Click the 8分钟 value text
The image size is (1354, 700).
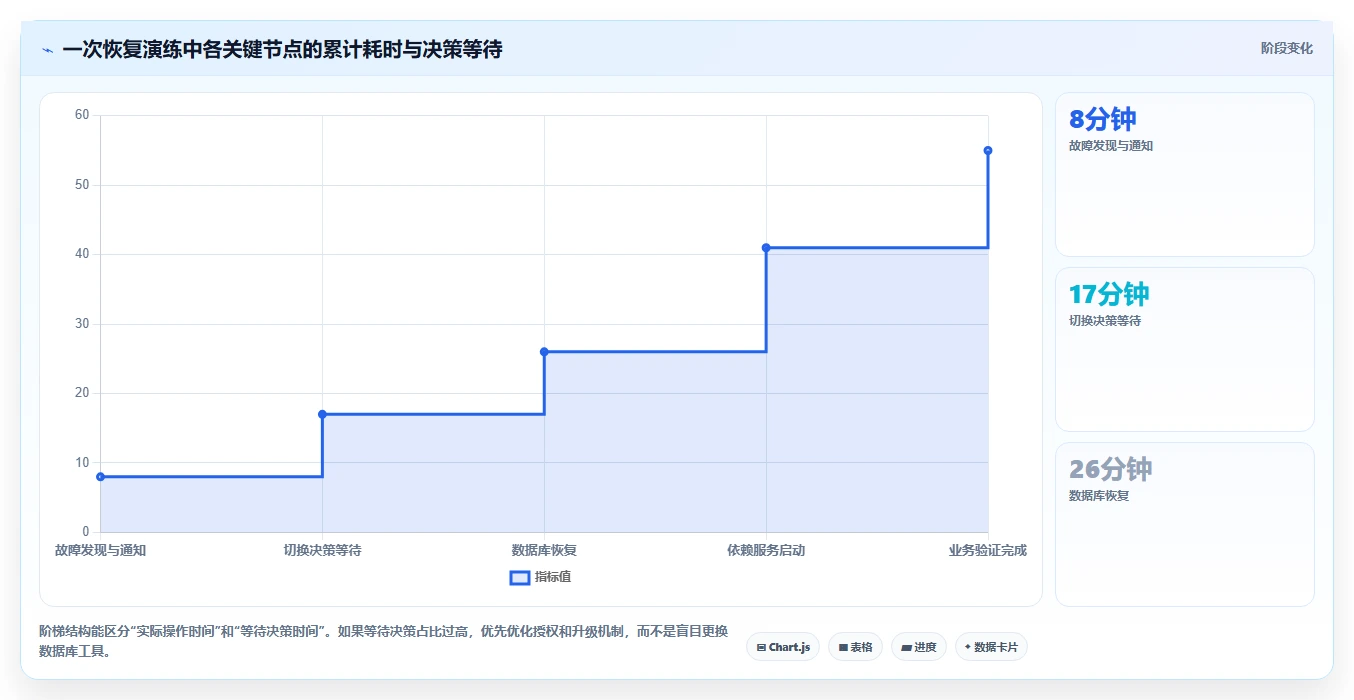point(1103,119)
